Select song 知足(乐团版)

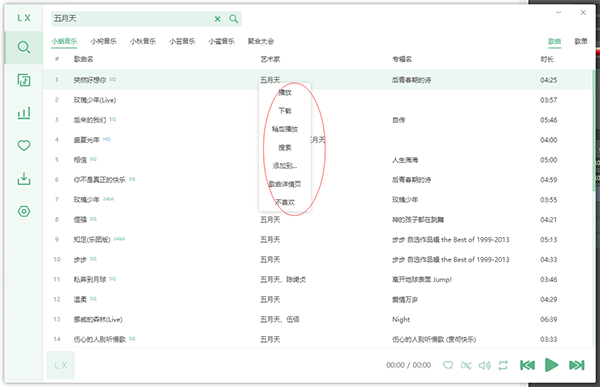click(x=92, y=240)
